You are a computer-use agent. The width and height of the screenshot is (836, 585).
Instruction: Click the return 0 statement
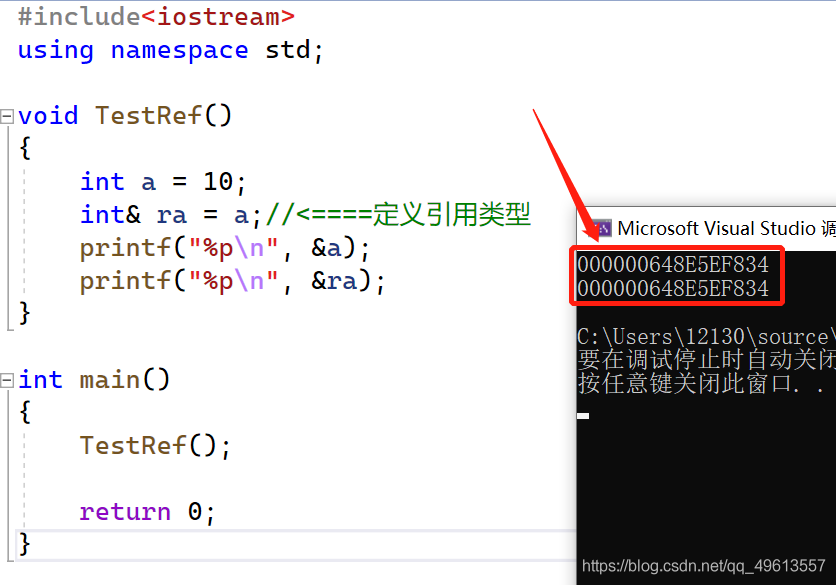147,512
